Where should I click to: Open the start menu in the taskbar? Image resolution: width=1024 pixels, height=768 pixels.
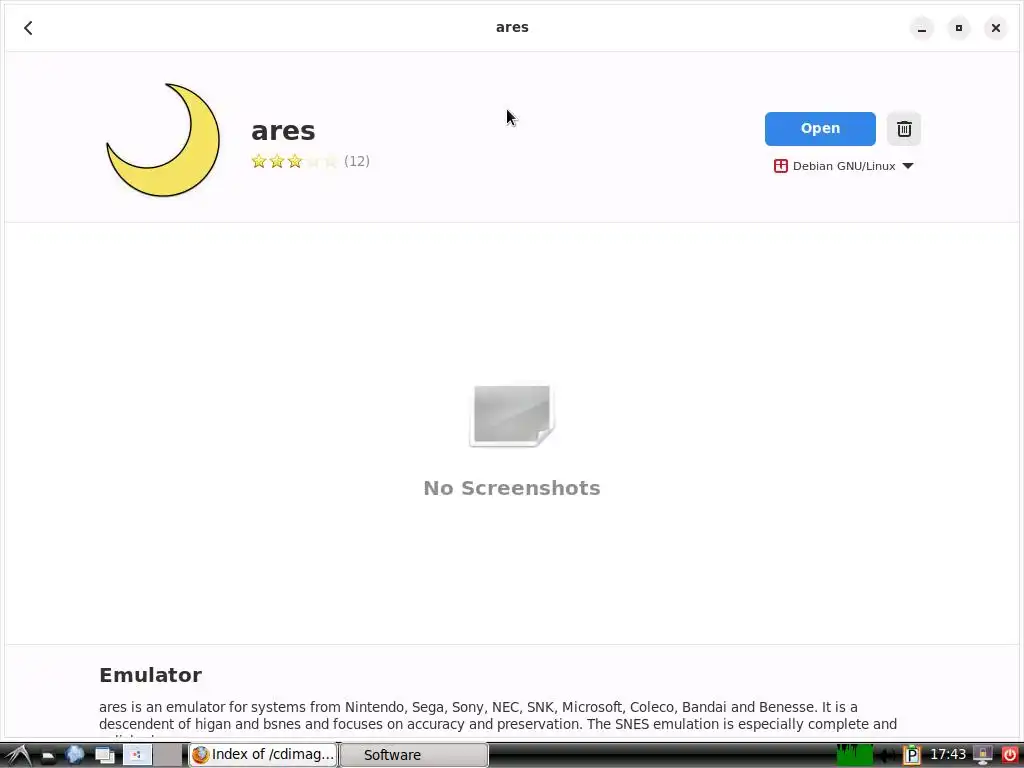17,755
